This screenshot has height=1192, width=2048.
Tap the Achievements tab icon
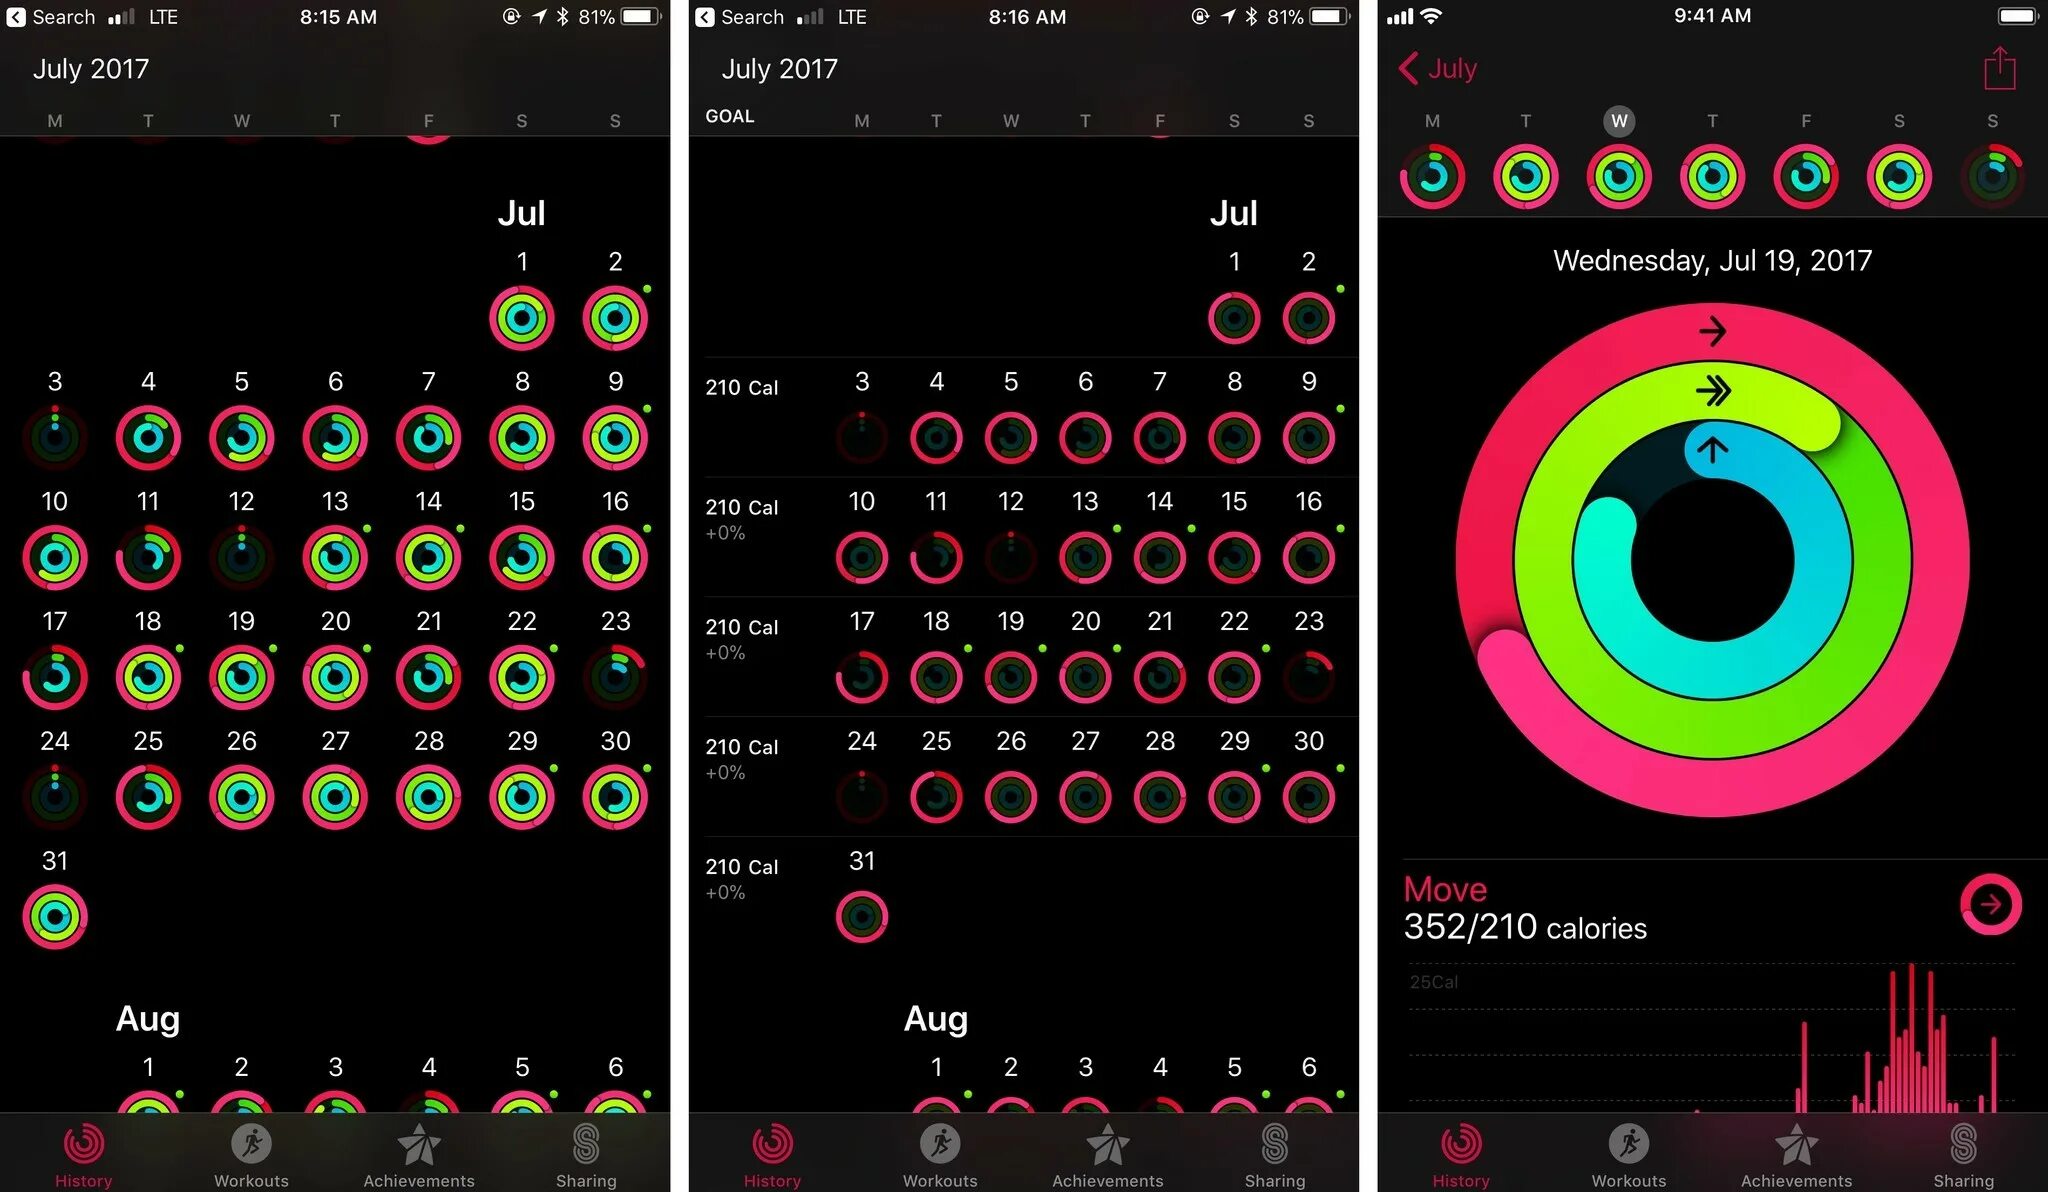(424, 1152)
